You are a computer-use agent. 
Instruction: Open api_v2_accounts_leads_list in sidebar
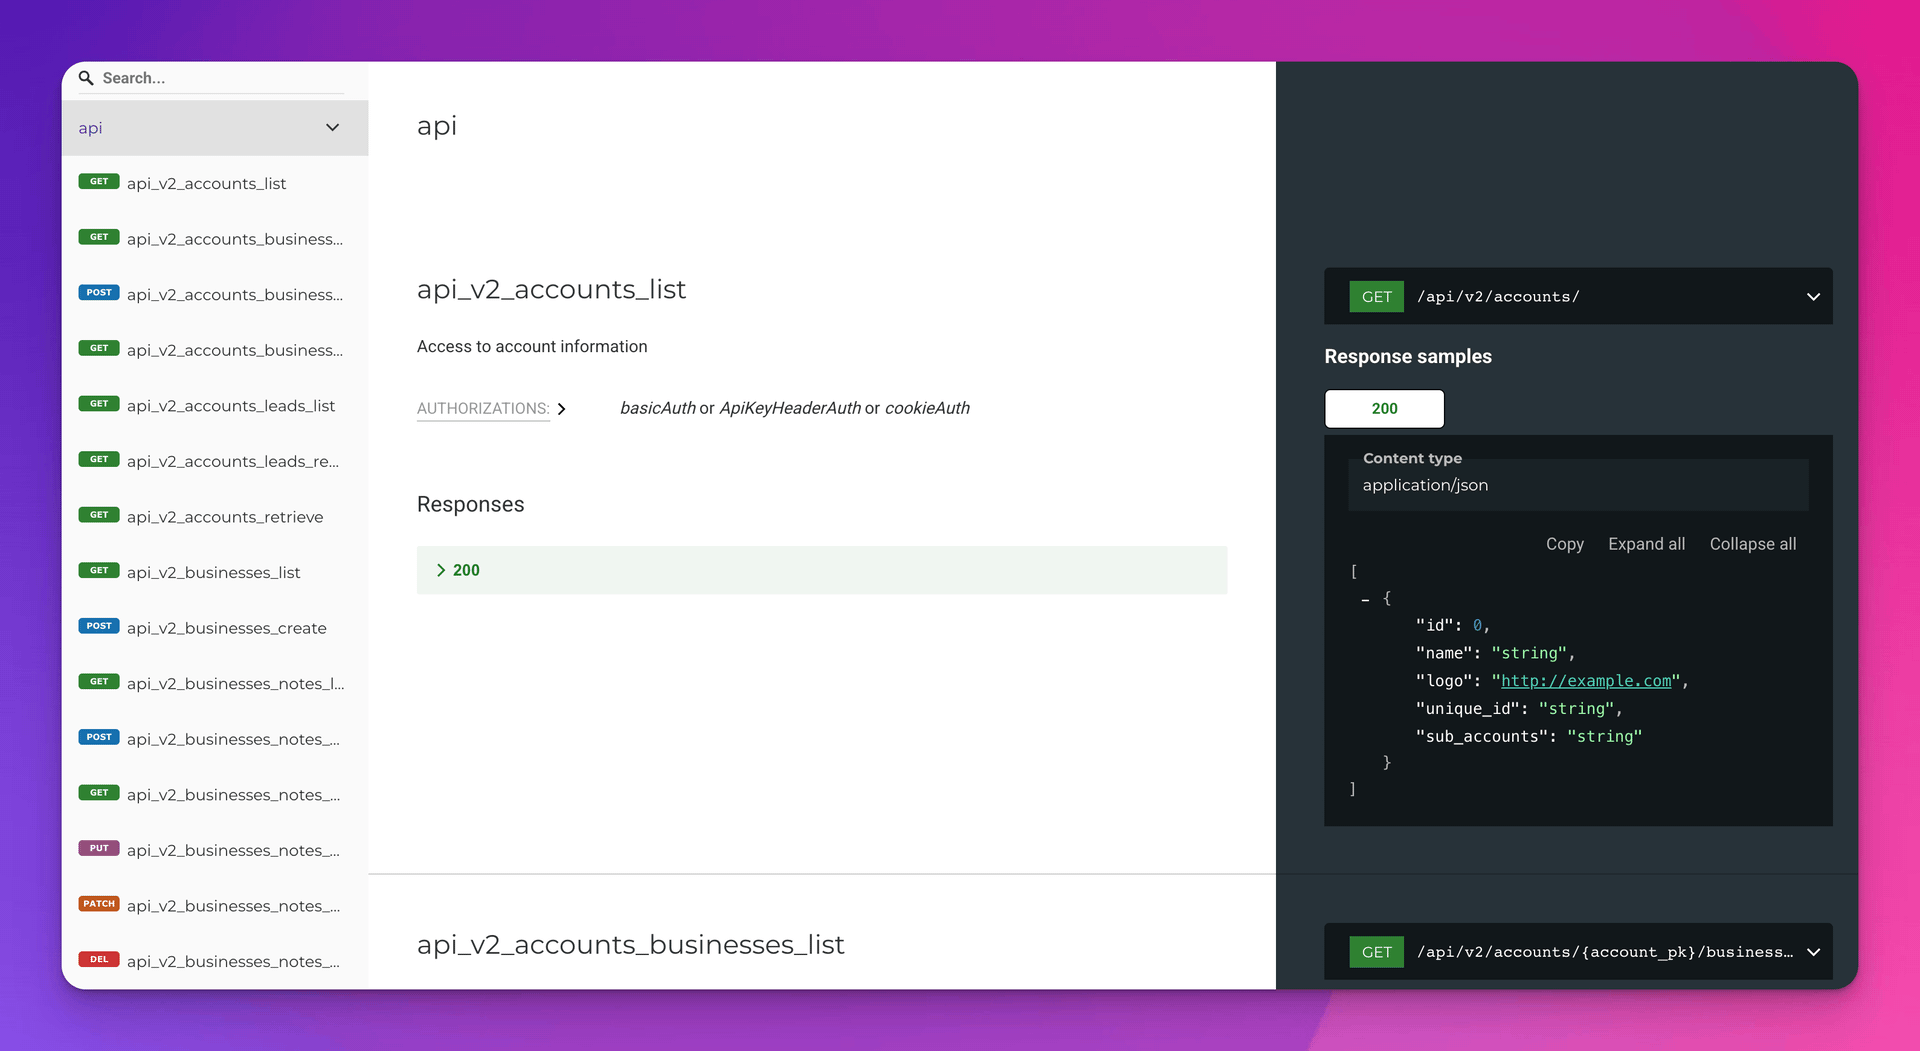(x=230, y=406)
